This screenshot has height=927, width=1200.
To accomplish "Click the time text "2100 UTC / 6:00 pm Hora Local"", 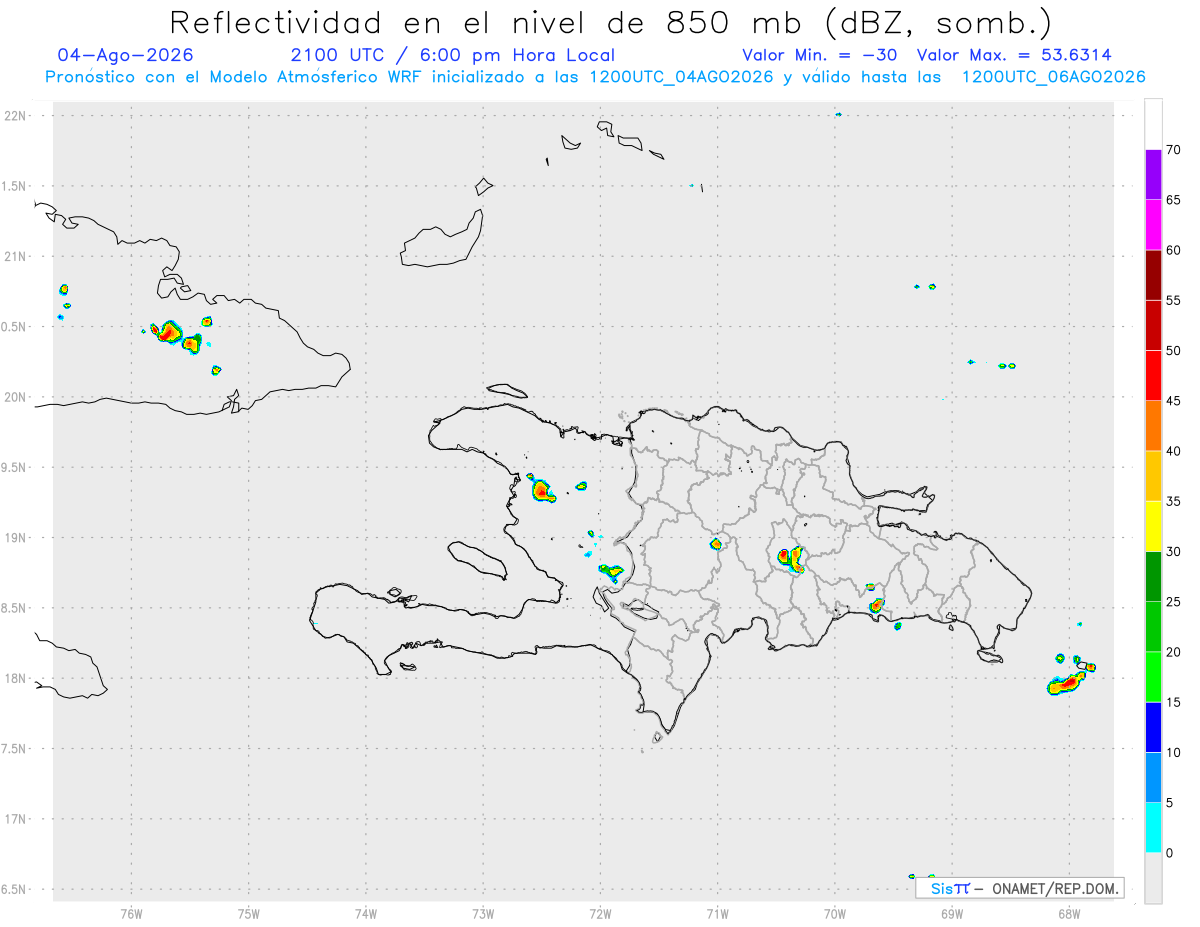I will pos(452,55).
